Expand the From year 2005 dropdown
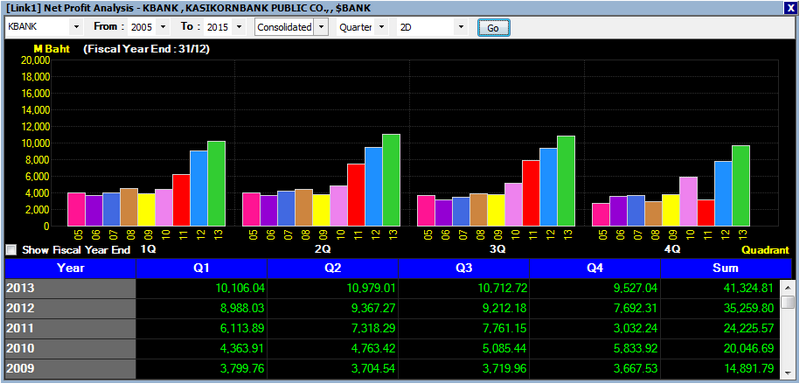 [x=163, y=28]
